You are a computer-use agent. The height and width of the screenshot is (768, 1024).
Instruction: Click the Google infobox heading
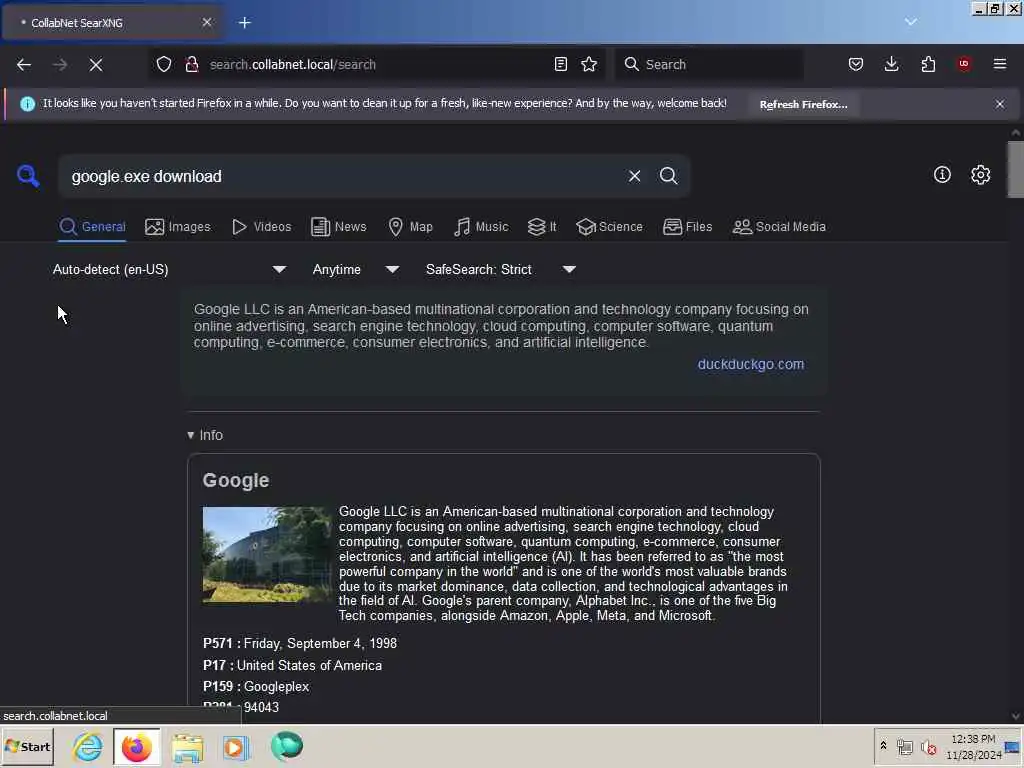pos(236,480)
